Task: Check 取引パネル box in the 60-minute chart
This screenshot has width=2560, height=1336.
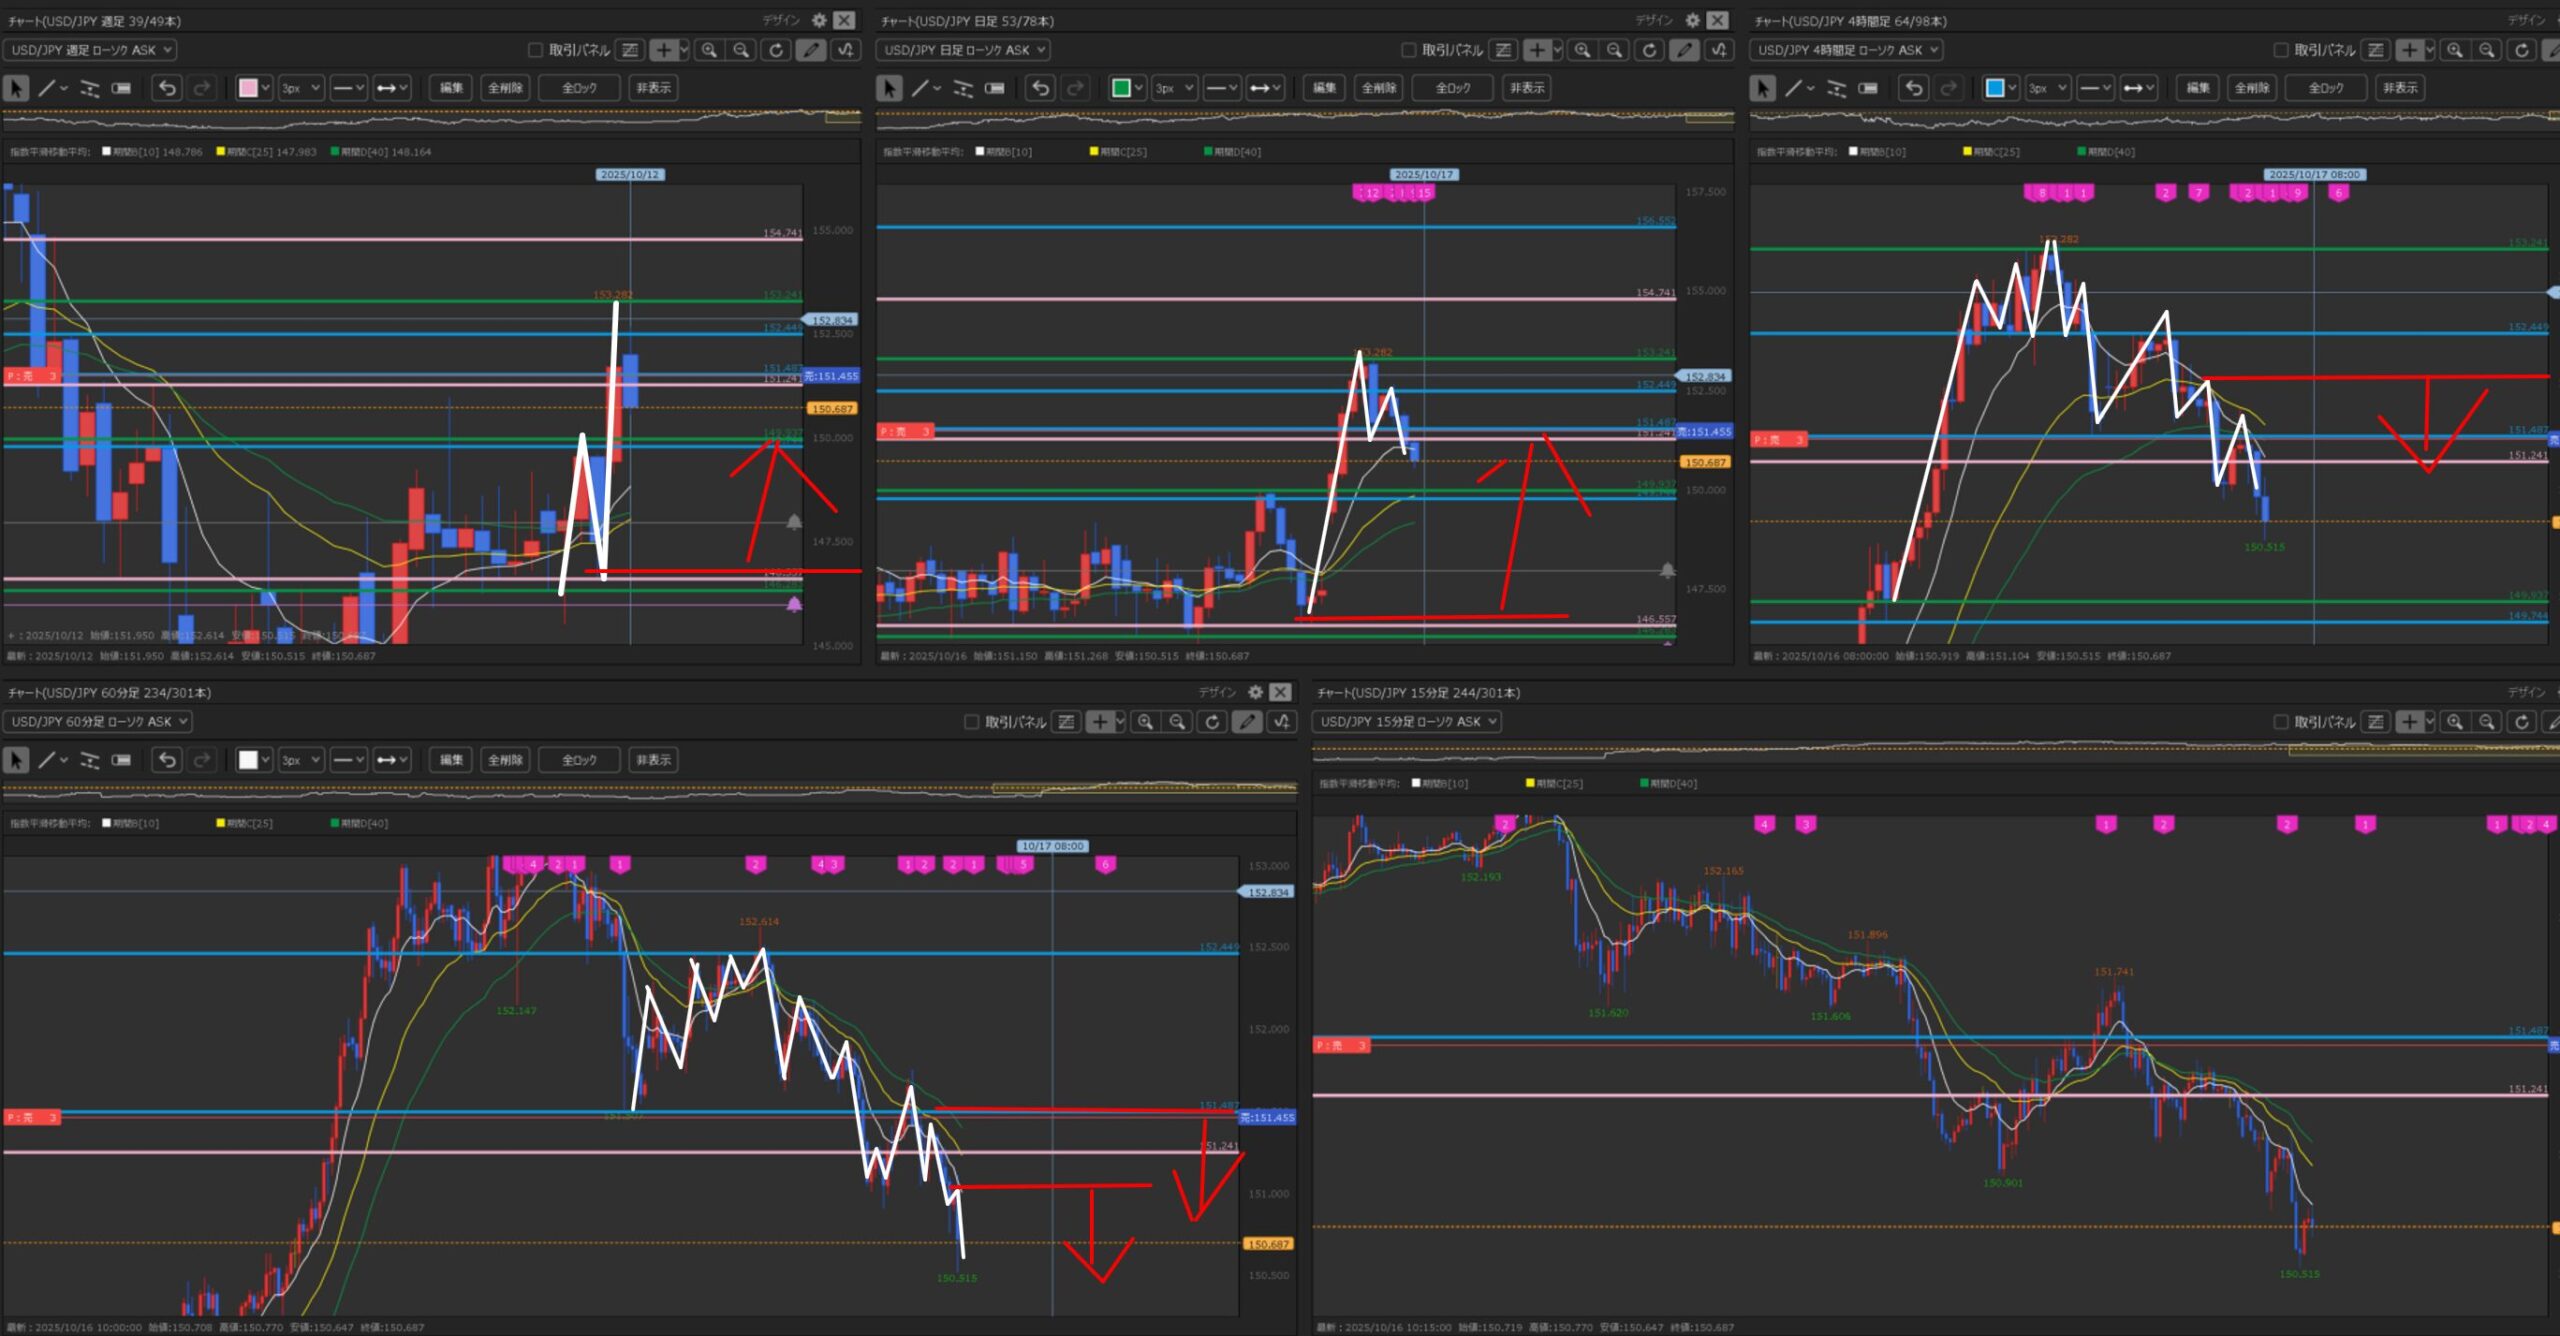Action: point(971,722)
